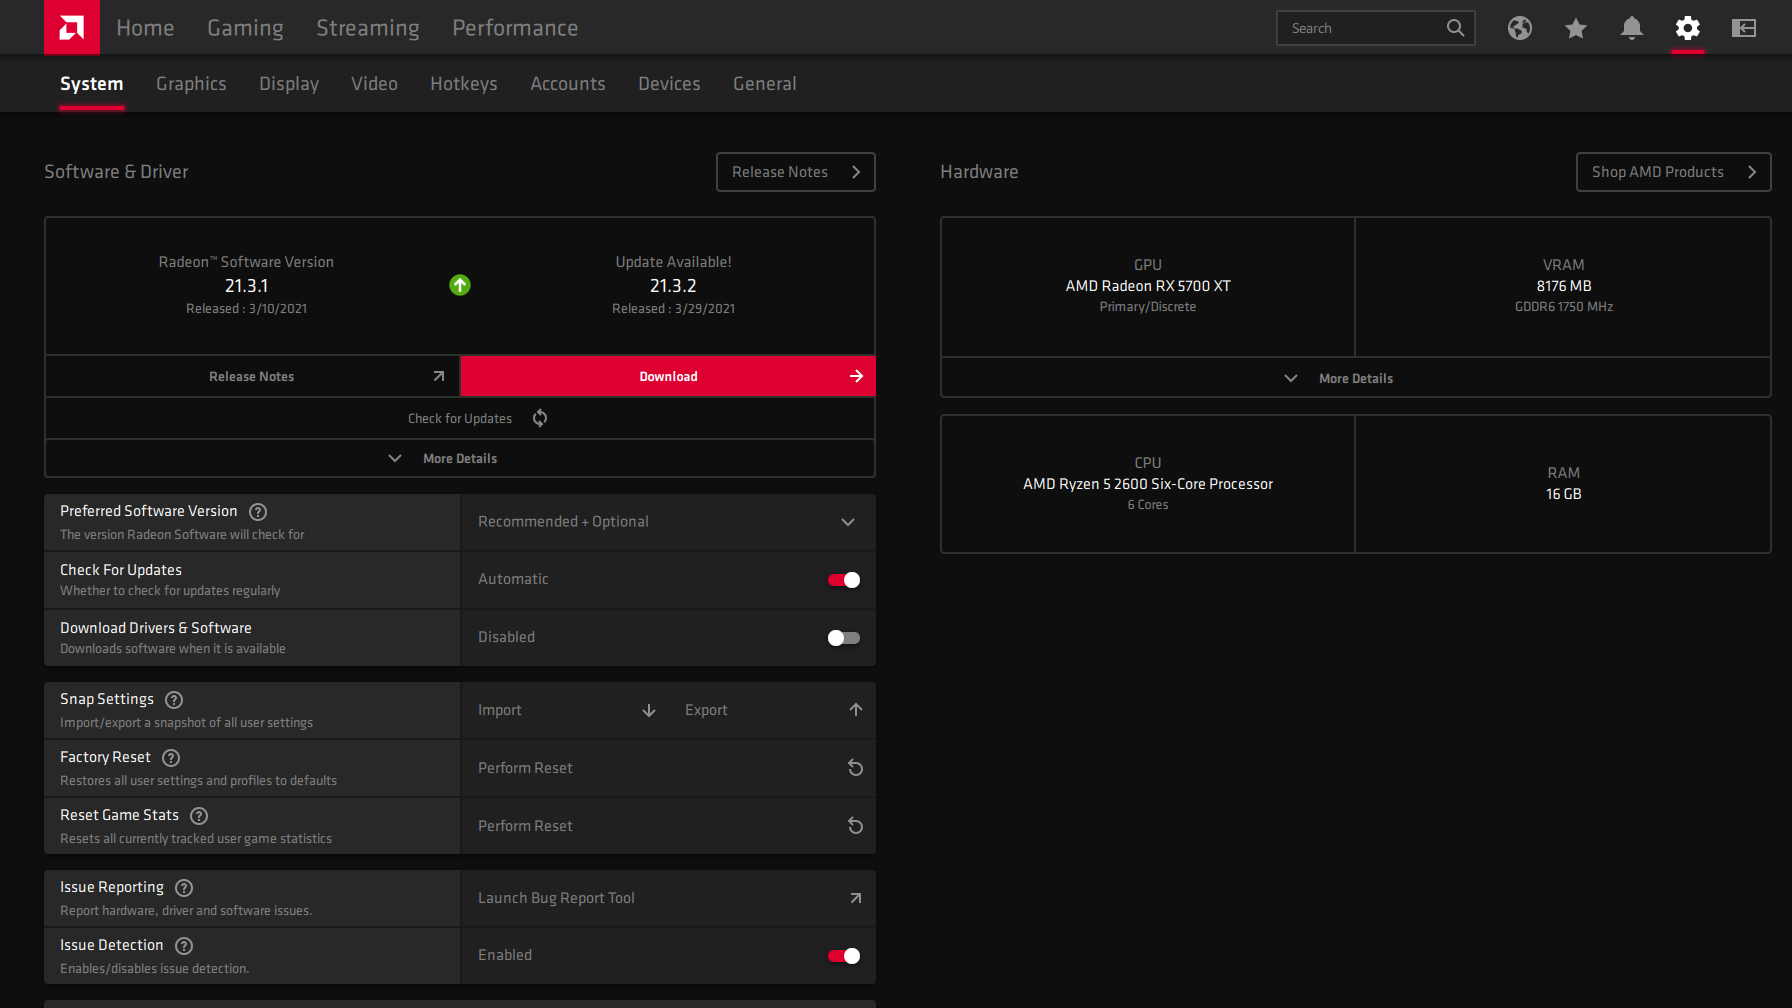Click the settings gear icon

pyautogui.click(x=1687, y=28)
